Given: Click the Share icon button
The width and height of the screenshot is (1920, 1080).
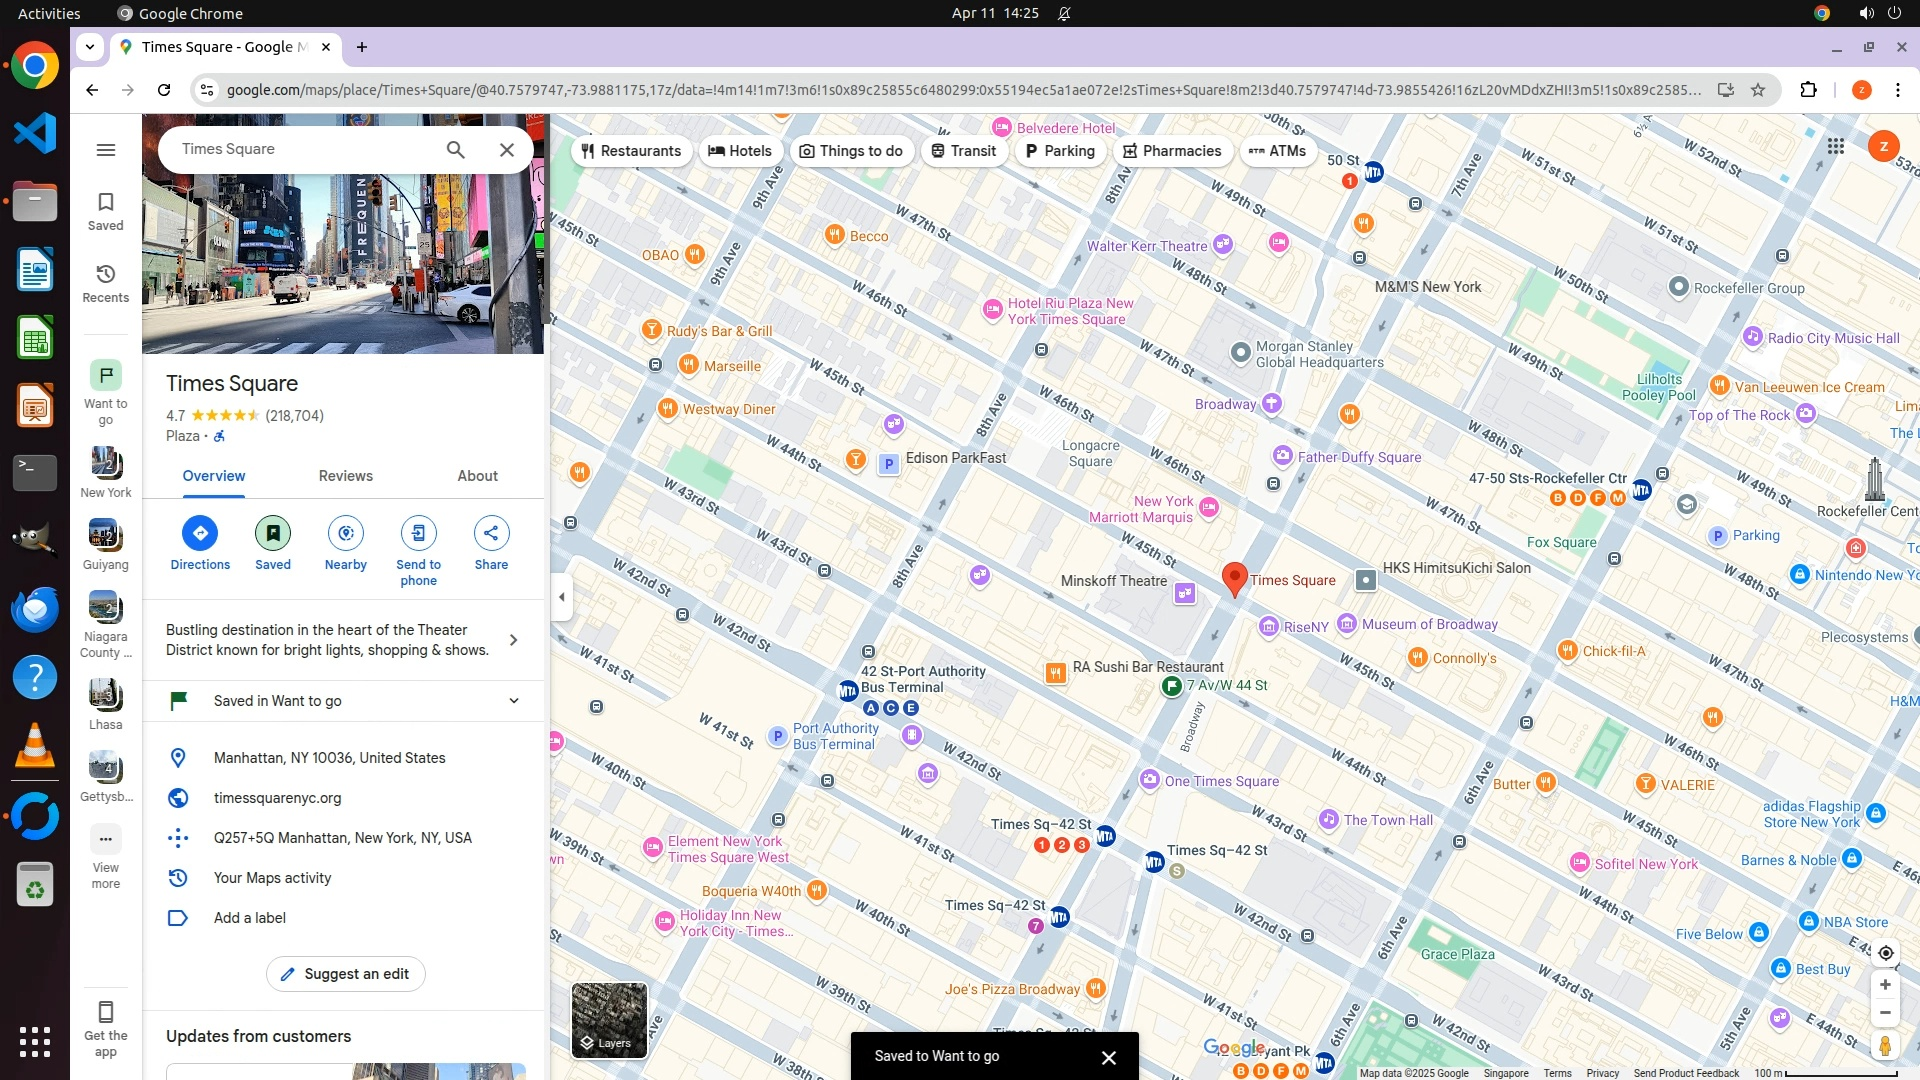Looking at the screenshot, I should coord(491,533).
